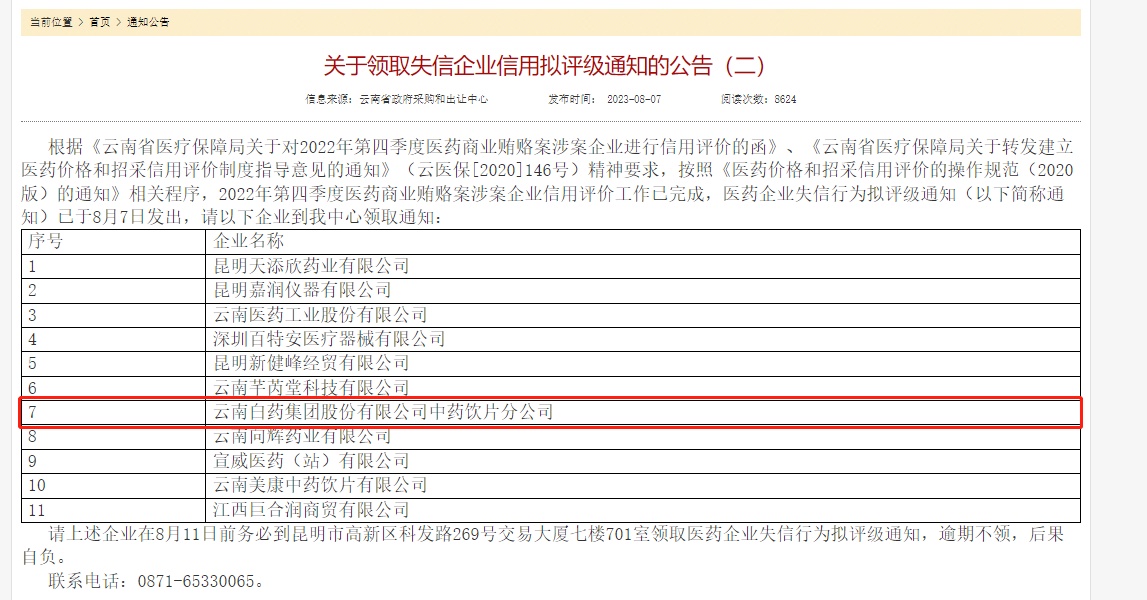Select row 云南芊芮堂科技有限公司
Image resolution: width=1147 pixels, height=600 pixels.
coord(551,388)
